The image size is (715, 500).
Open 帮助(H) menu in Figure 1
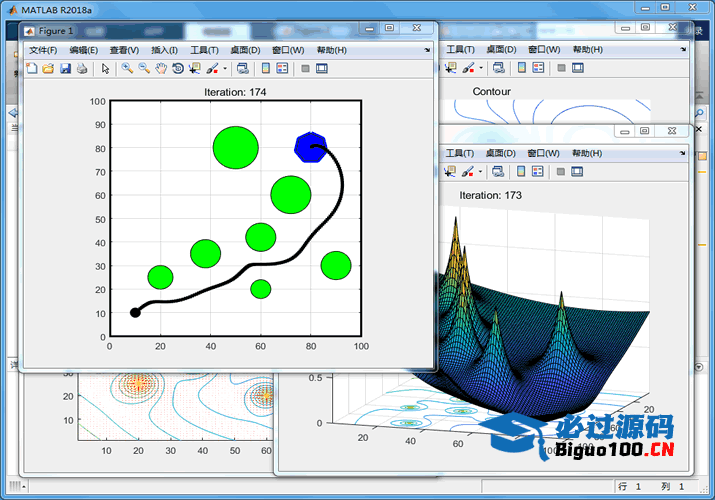332,50
